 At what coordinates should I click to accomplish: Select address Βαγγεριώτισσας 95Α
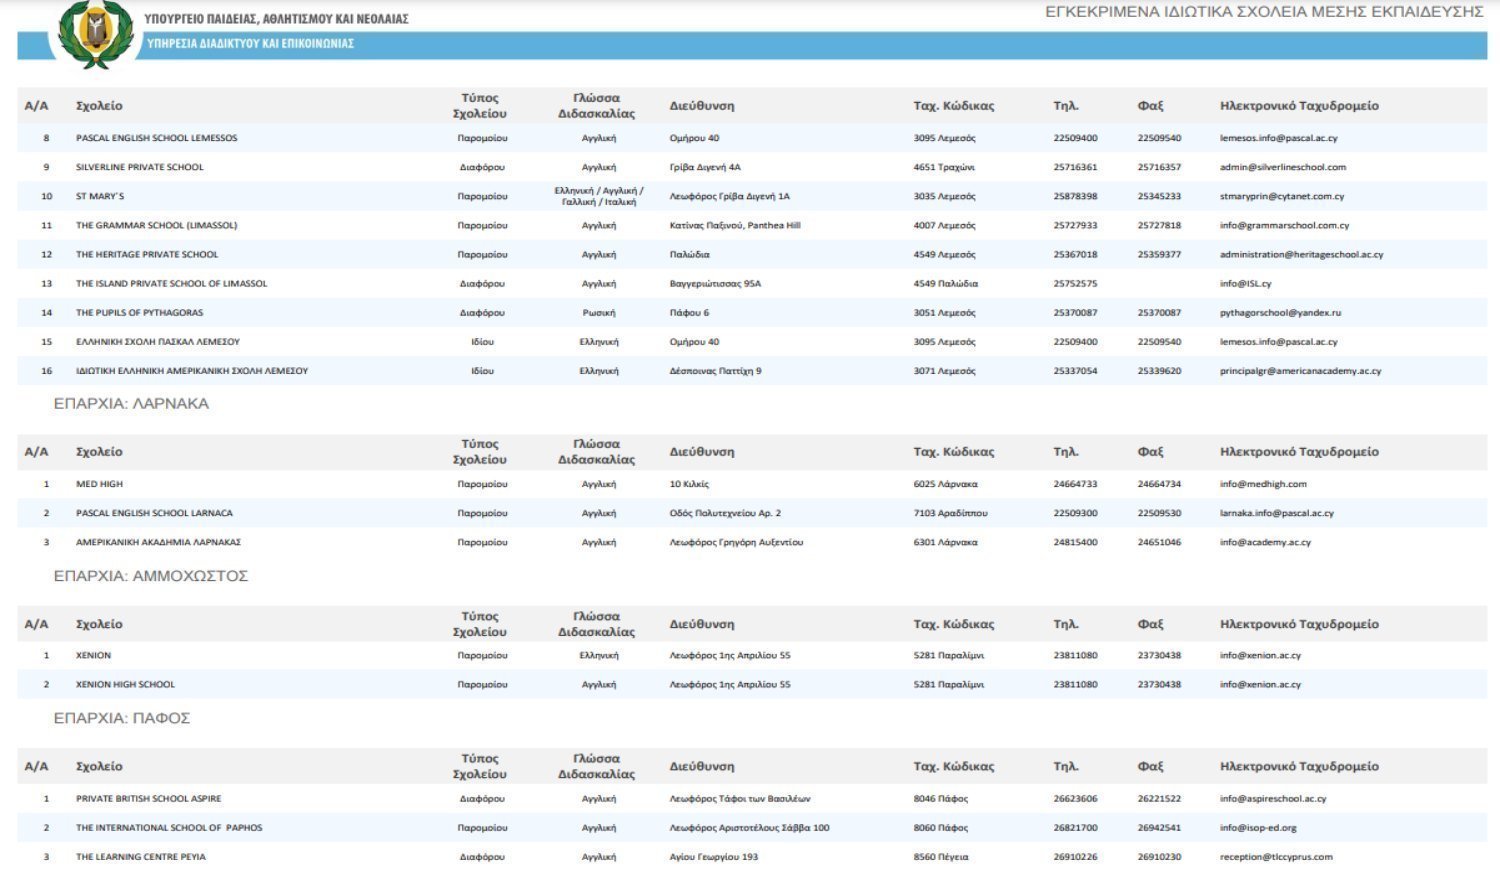(715, 283)
